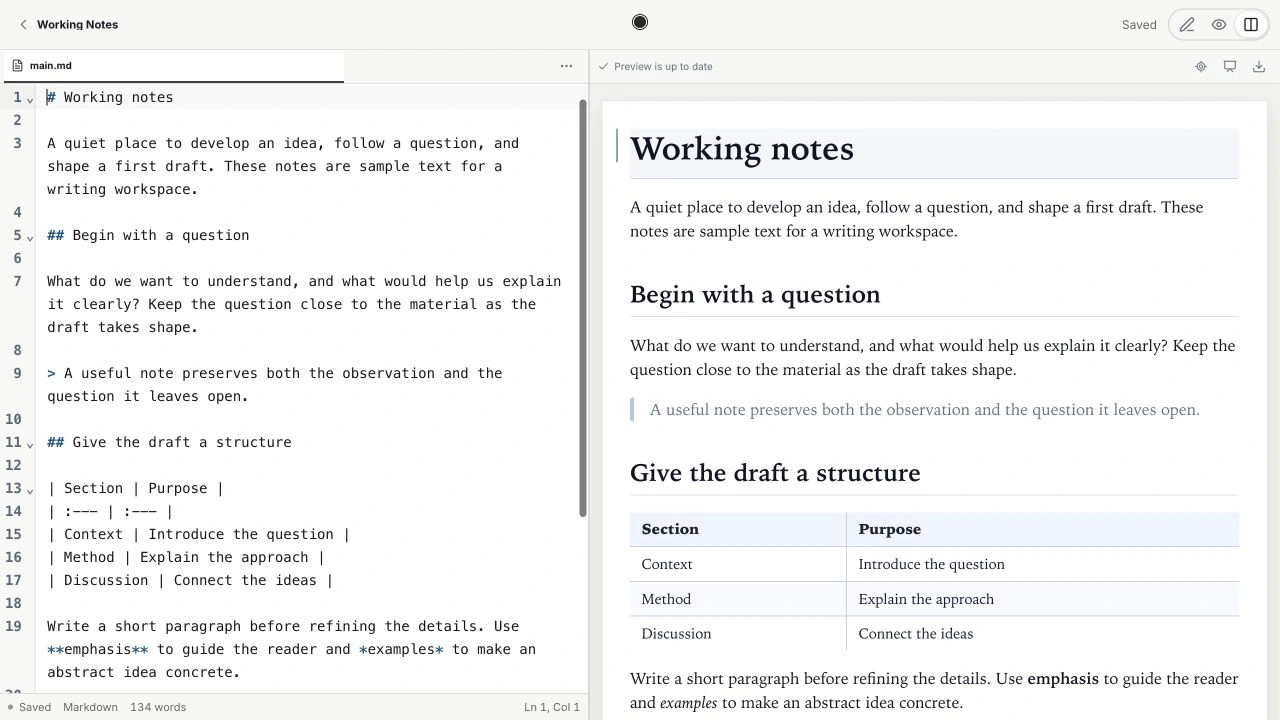The image size is (1280, 720).
Task: Click the '| Method | Explain the approach |' source line
Action: [x=186, y=557]
